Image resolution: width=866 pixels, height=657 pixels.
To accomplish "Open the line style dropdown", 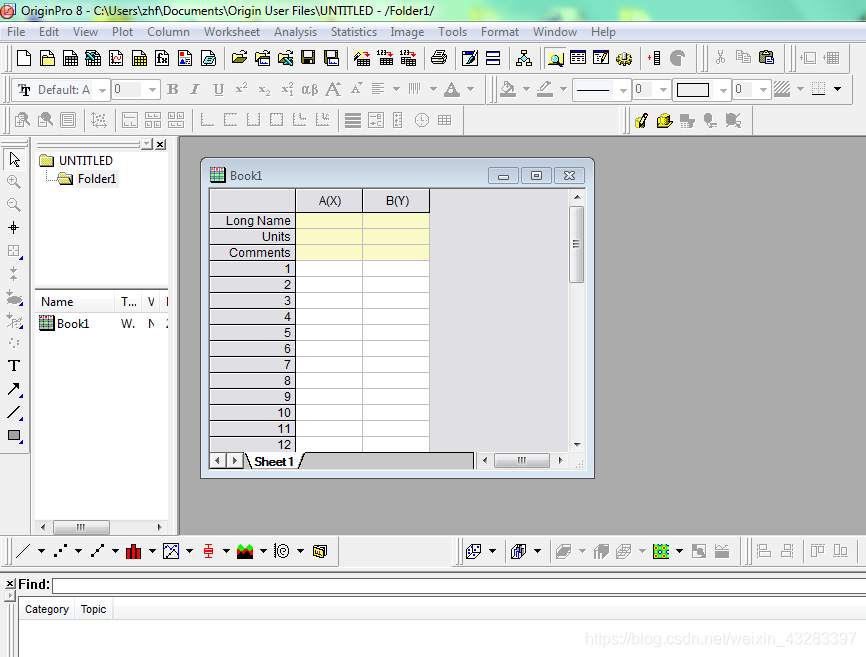I will click(624, 89).
